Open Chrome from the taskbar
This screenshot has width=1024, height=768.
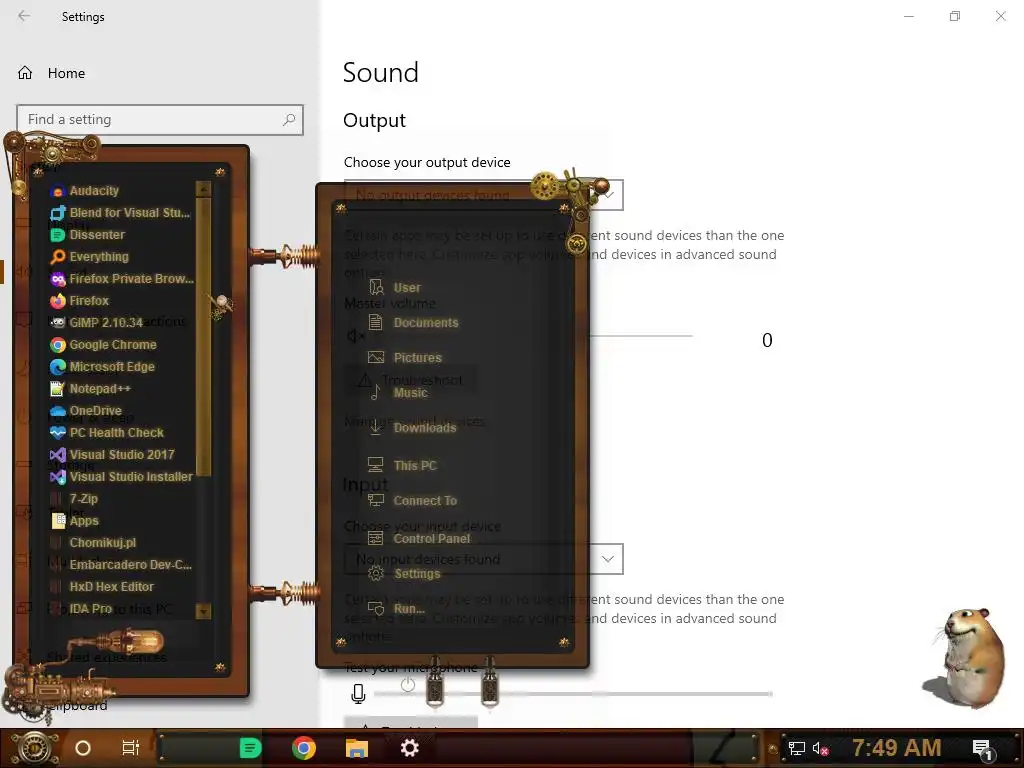pyautogui.click(x=304, y=748)
